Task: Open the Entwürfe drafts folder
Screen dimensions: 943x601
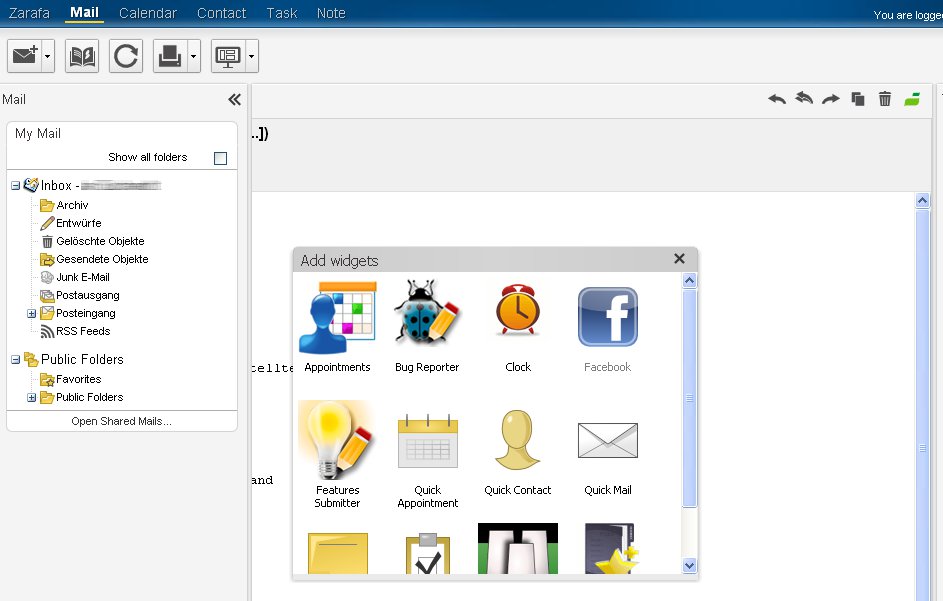Action: point(79,223)
